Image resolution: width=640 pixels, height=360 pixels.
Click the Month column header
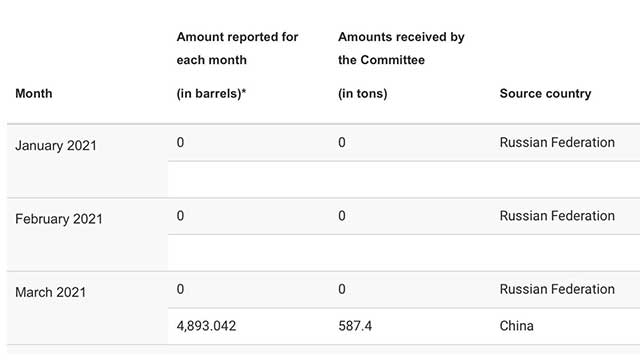(x=34, y=93)
